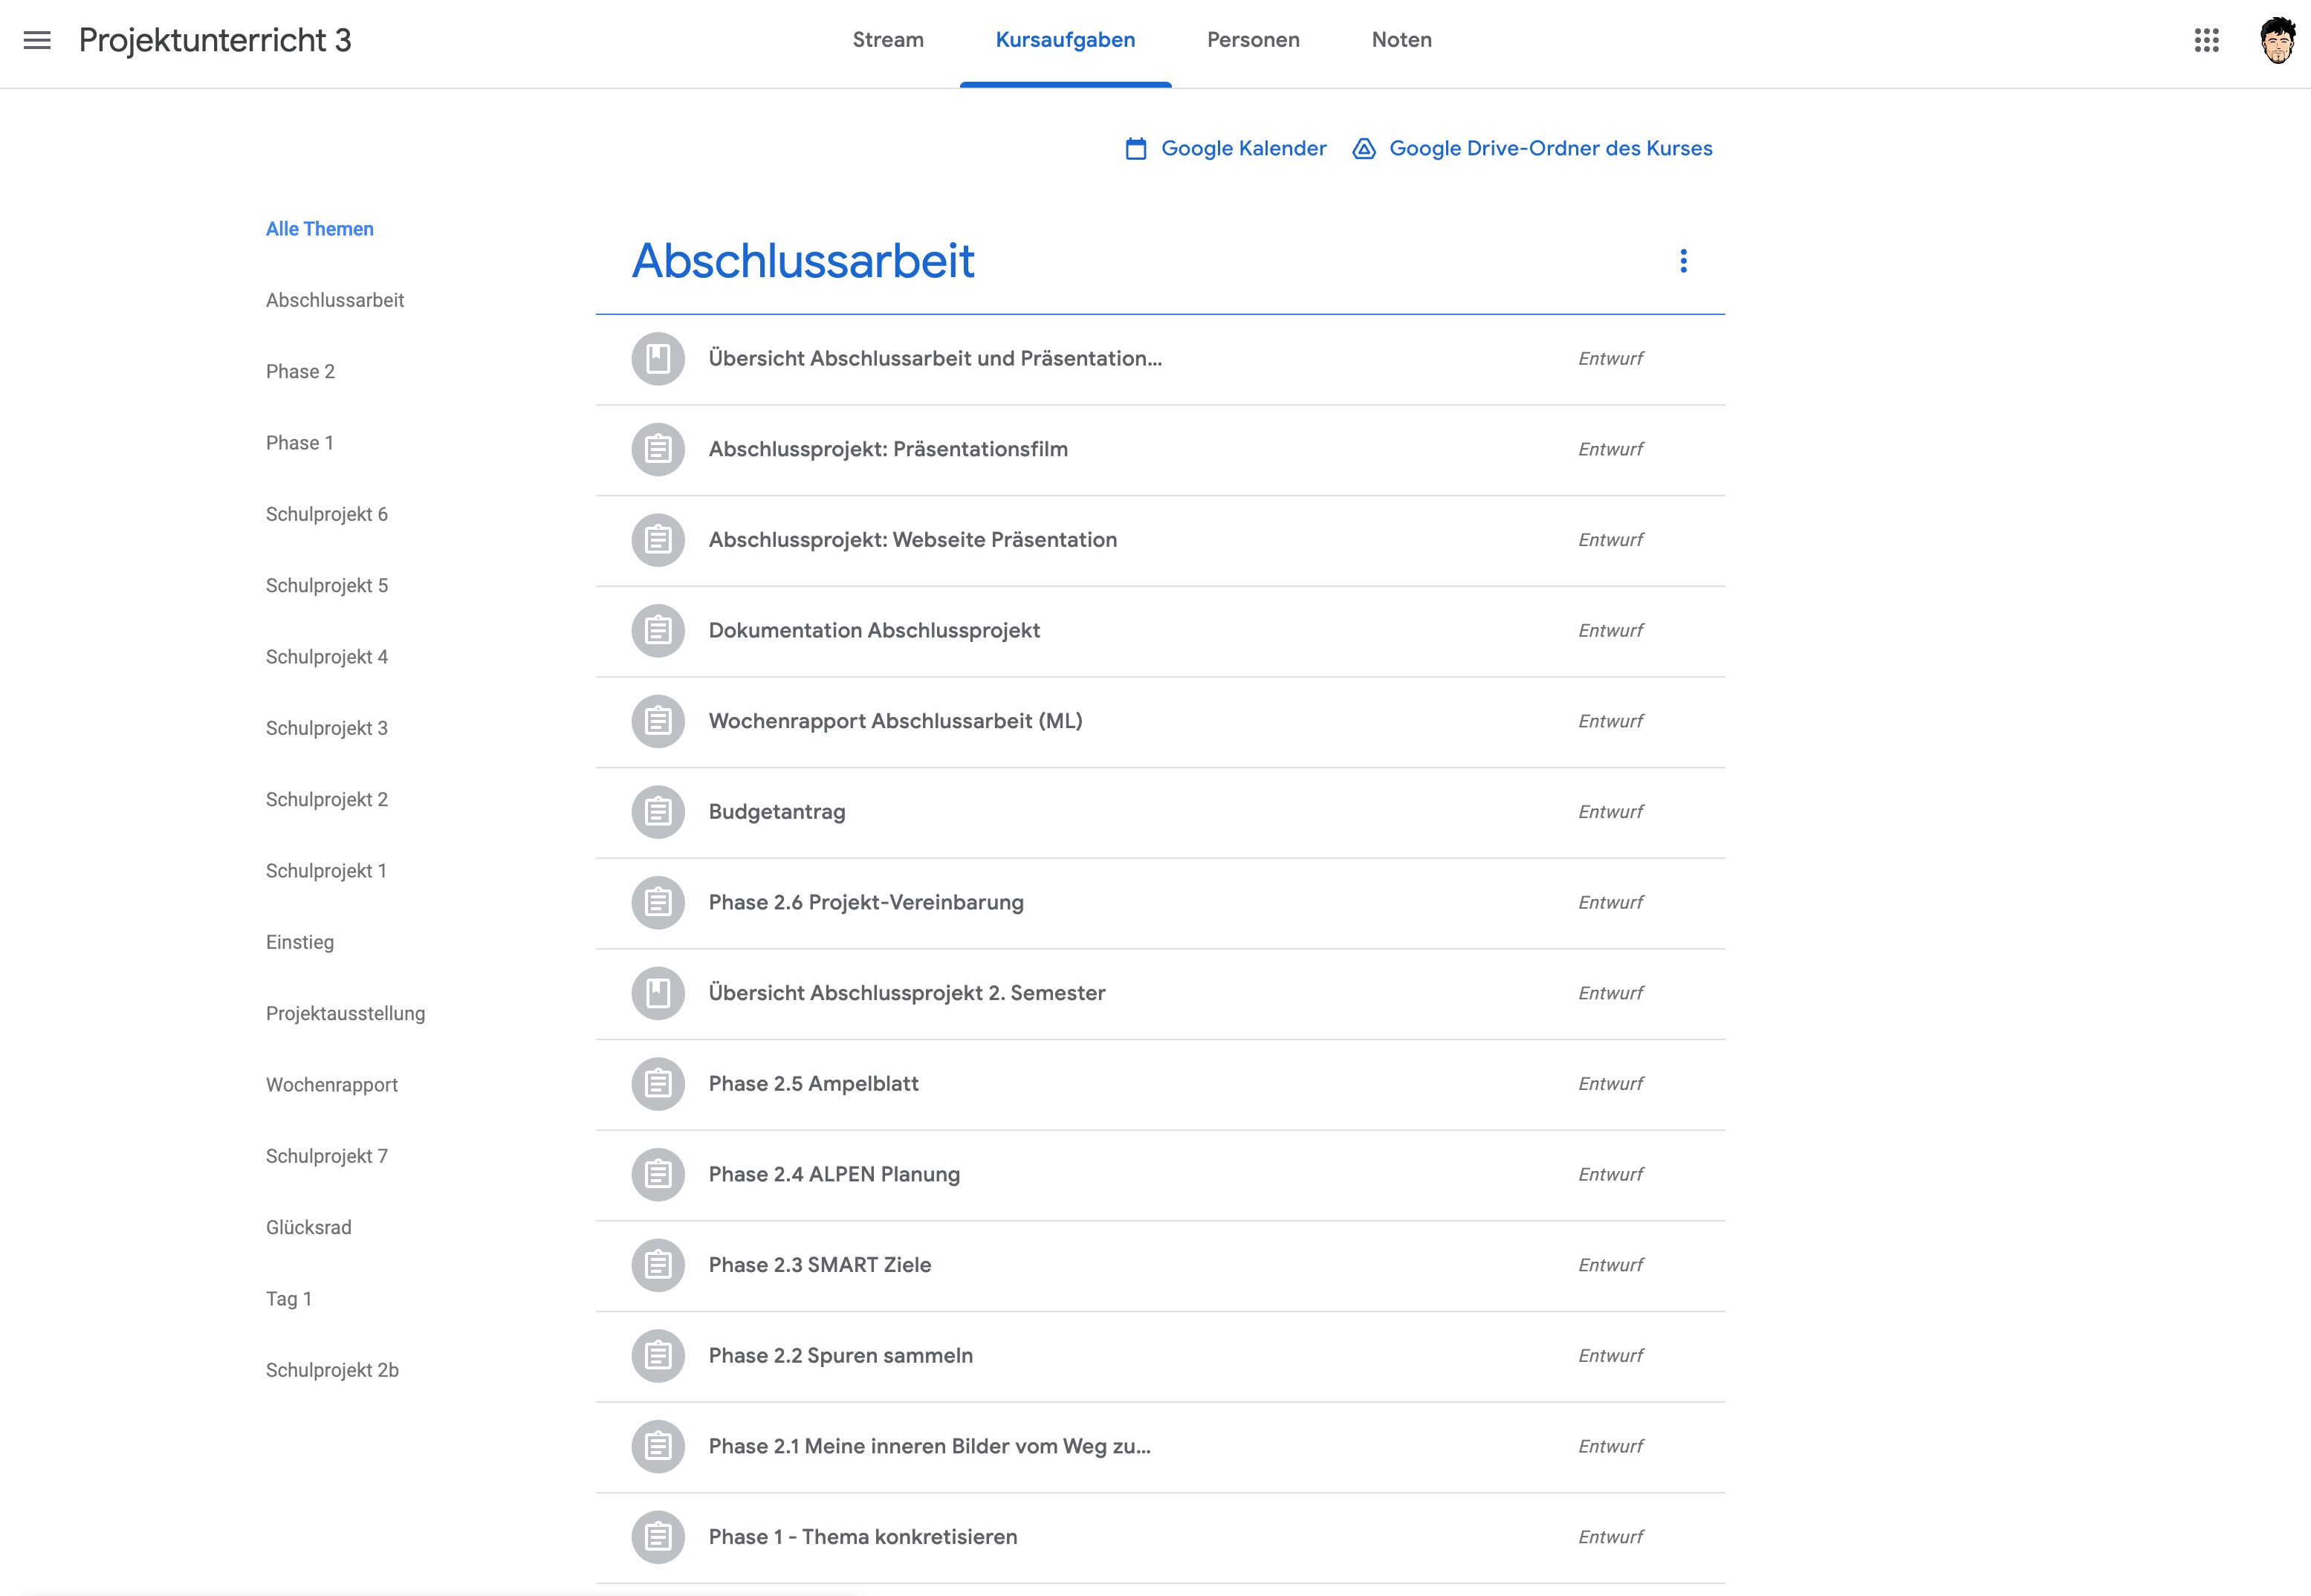2311x1596 pixels.
Task: Select the Schulprojekt 2 topic
Action: 327,800
